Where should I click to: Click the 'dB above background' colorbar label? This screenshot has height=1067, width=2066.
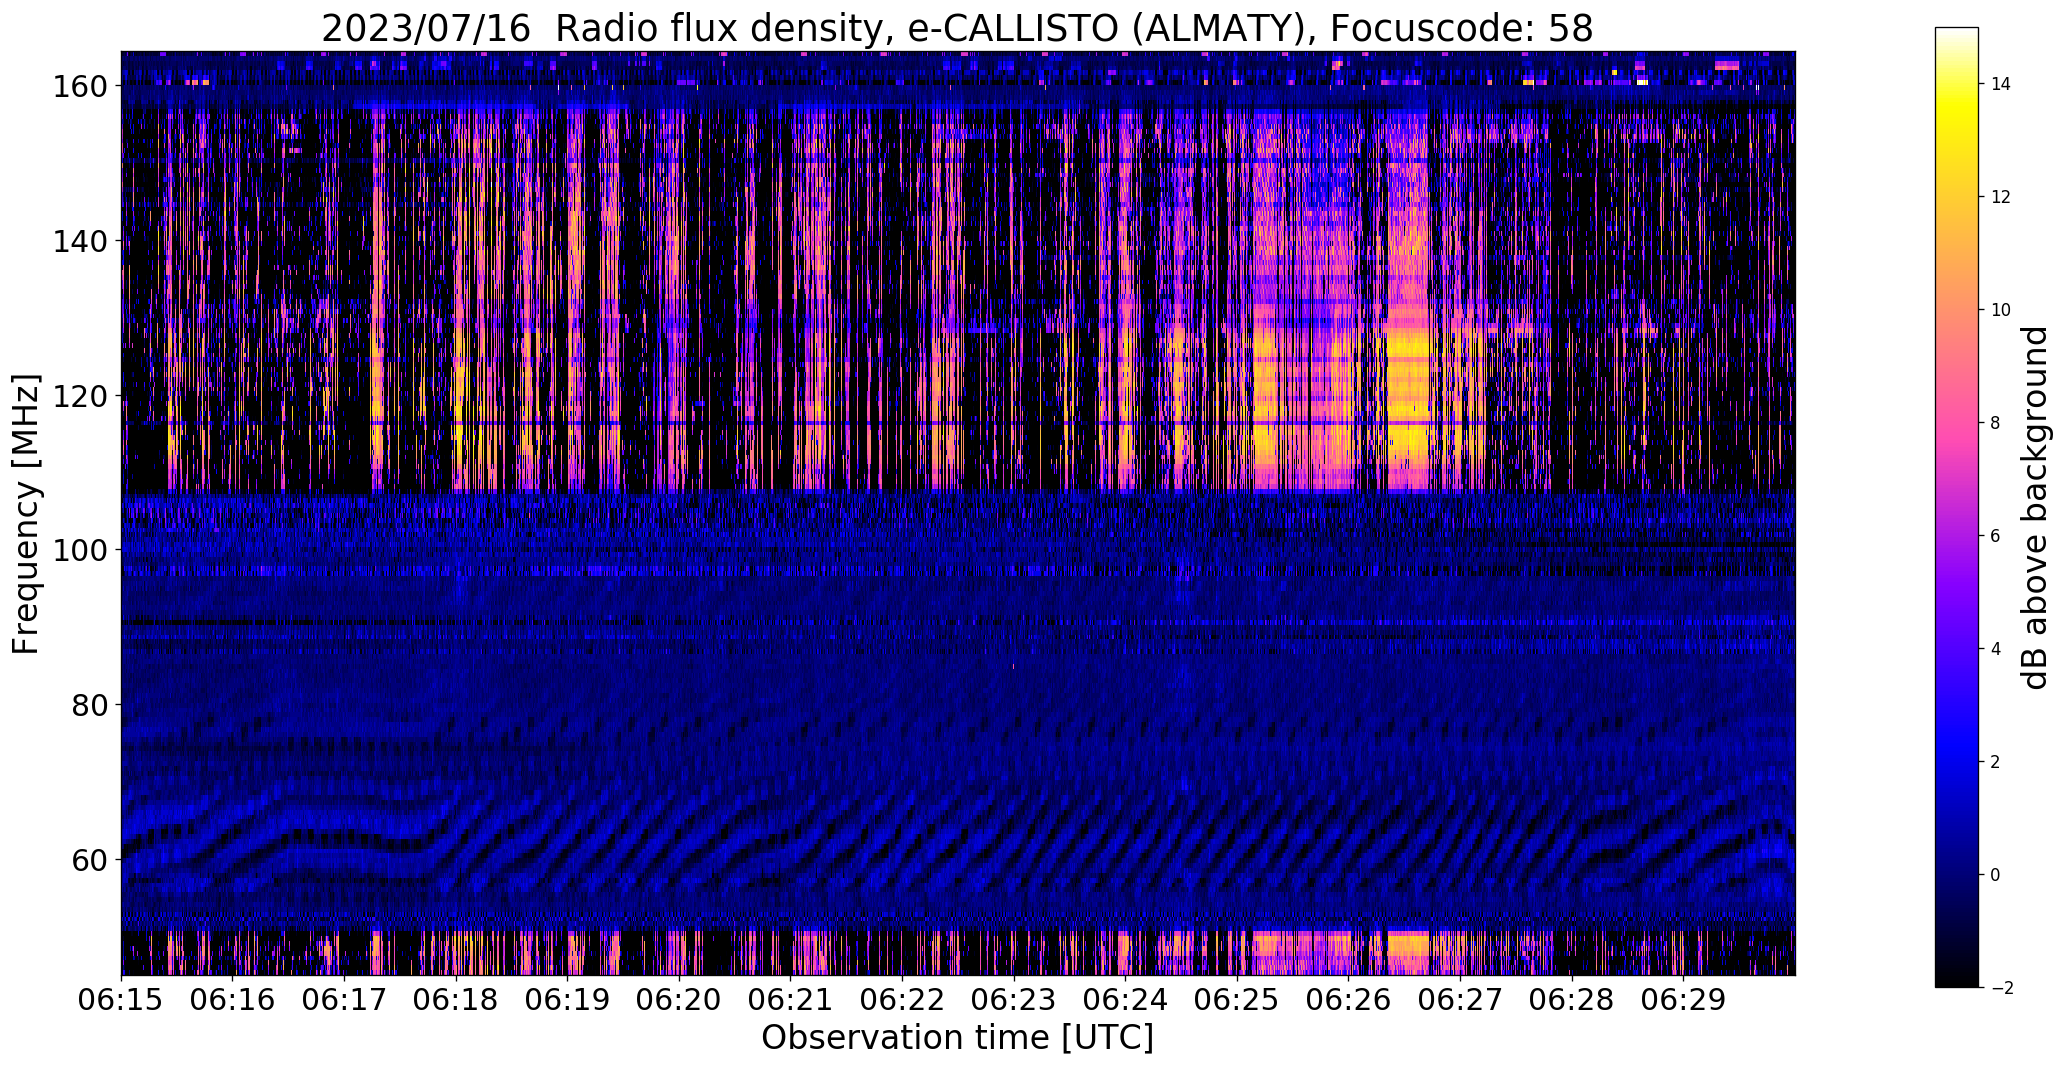click(x=2035, y=507)
